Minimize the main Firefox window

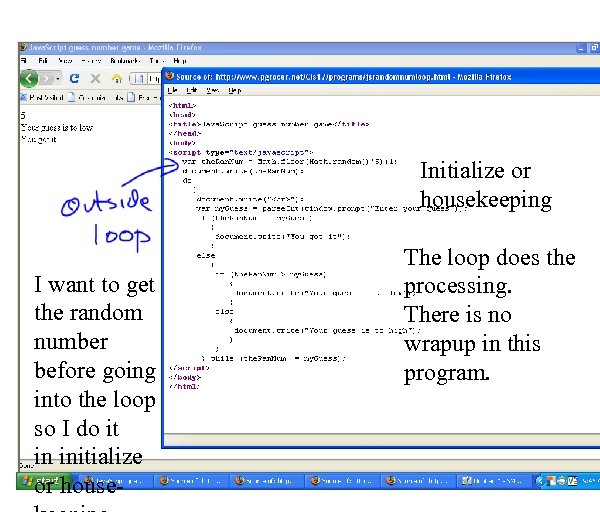point(581,48)
